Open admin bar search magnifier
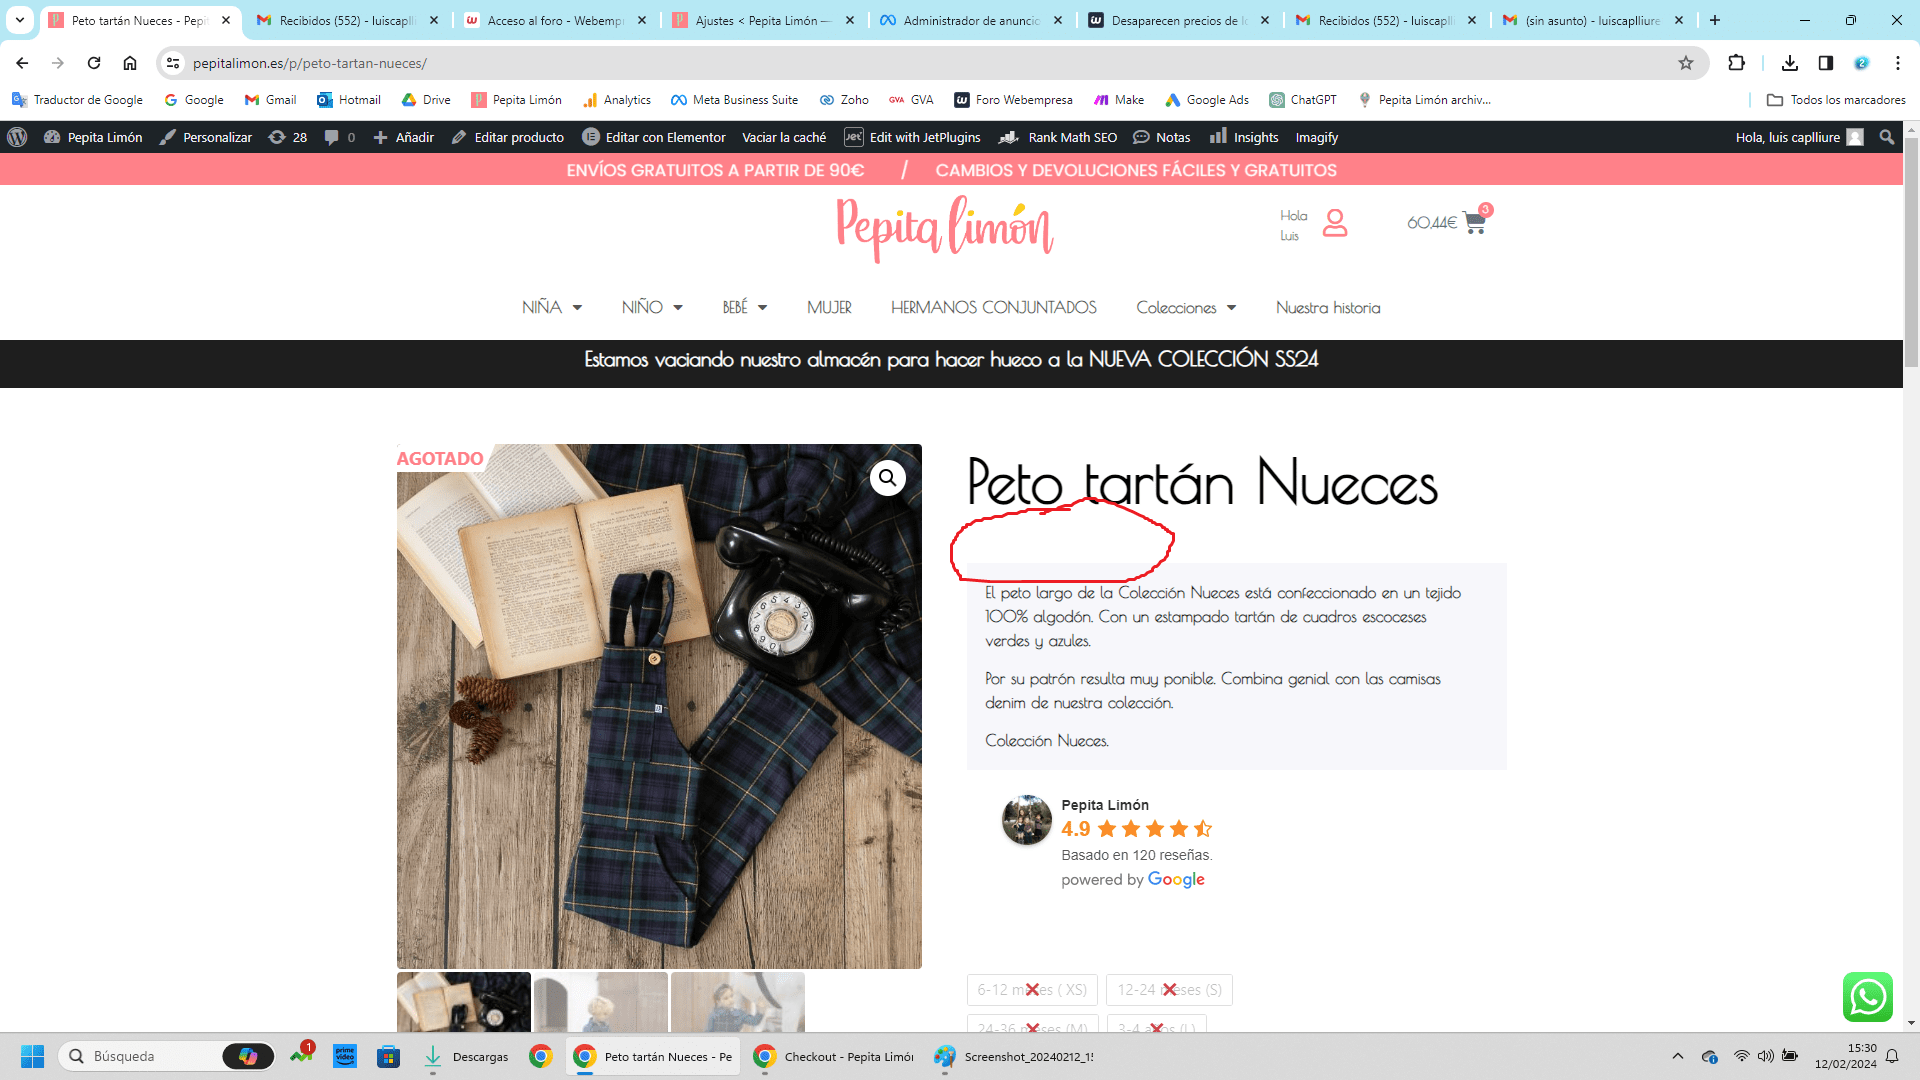The width and height of the screenshot is (1920, 1080). pyautogui.click(x=1887, y=137)
